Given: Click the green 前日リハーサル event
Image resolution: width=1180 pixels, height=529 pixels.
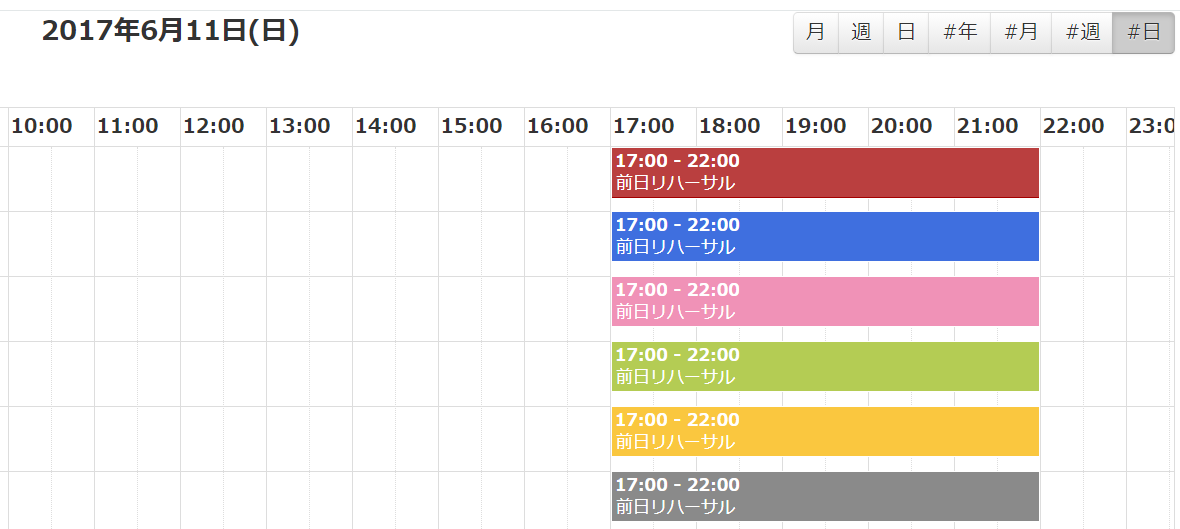Looking at the screenshot, I should click(x=825, y=366).
